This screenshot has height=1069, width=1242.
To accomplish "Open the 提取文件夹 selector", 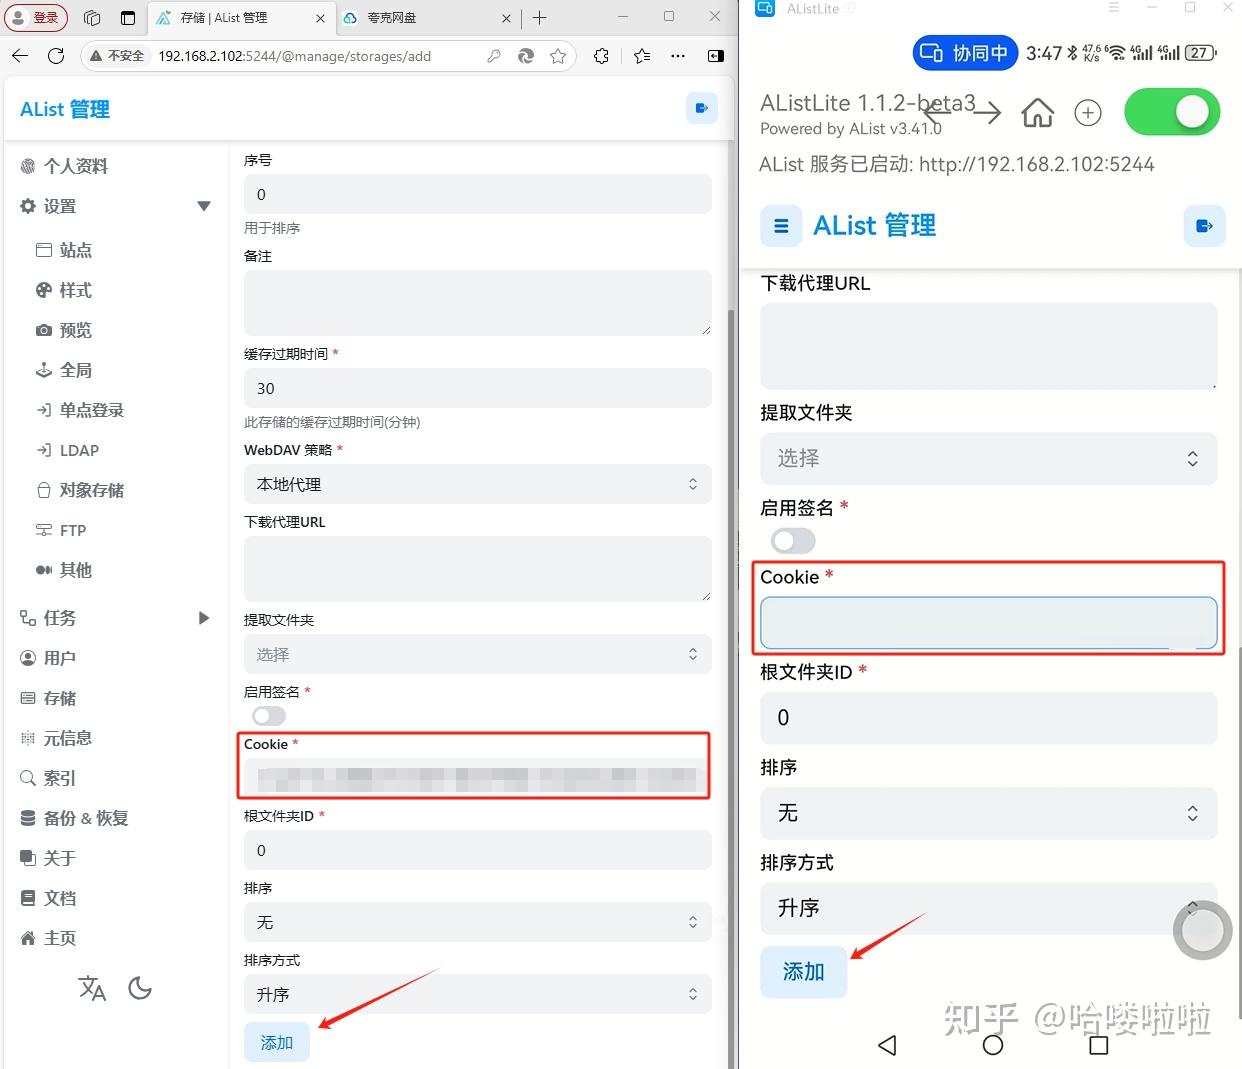I will coord(477,654).
